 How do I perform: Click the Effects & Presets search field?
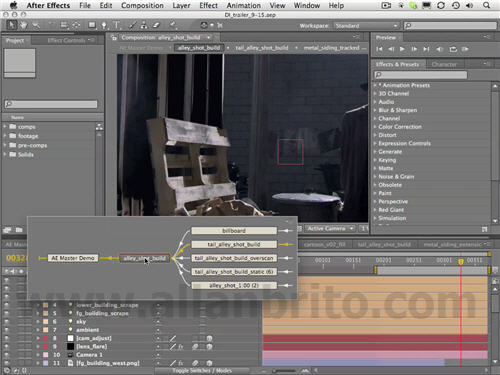421,75
